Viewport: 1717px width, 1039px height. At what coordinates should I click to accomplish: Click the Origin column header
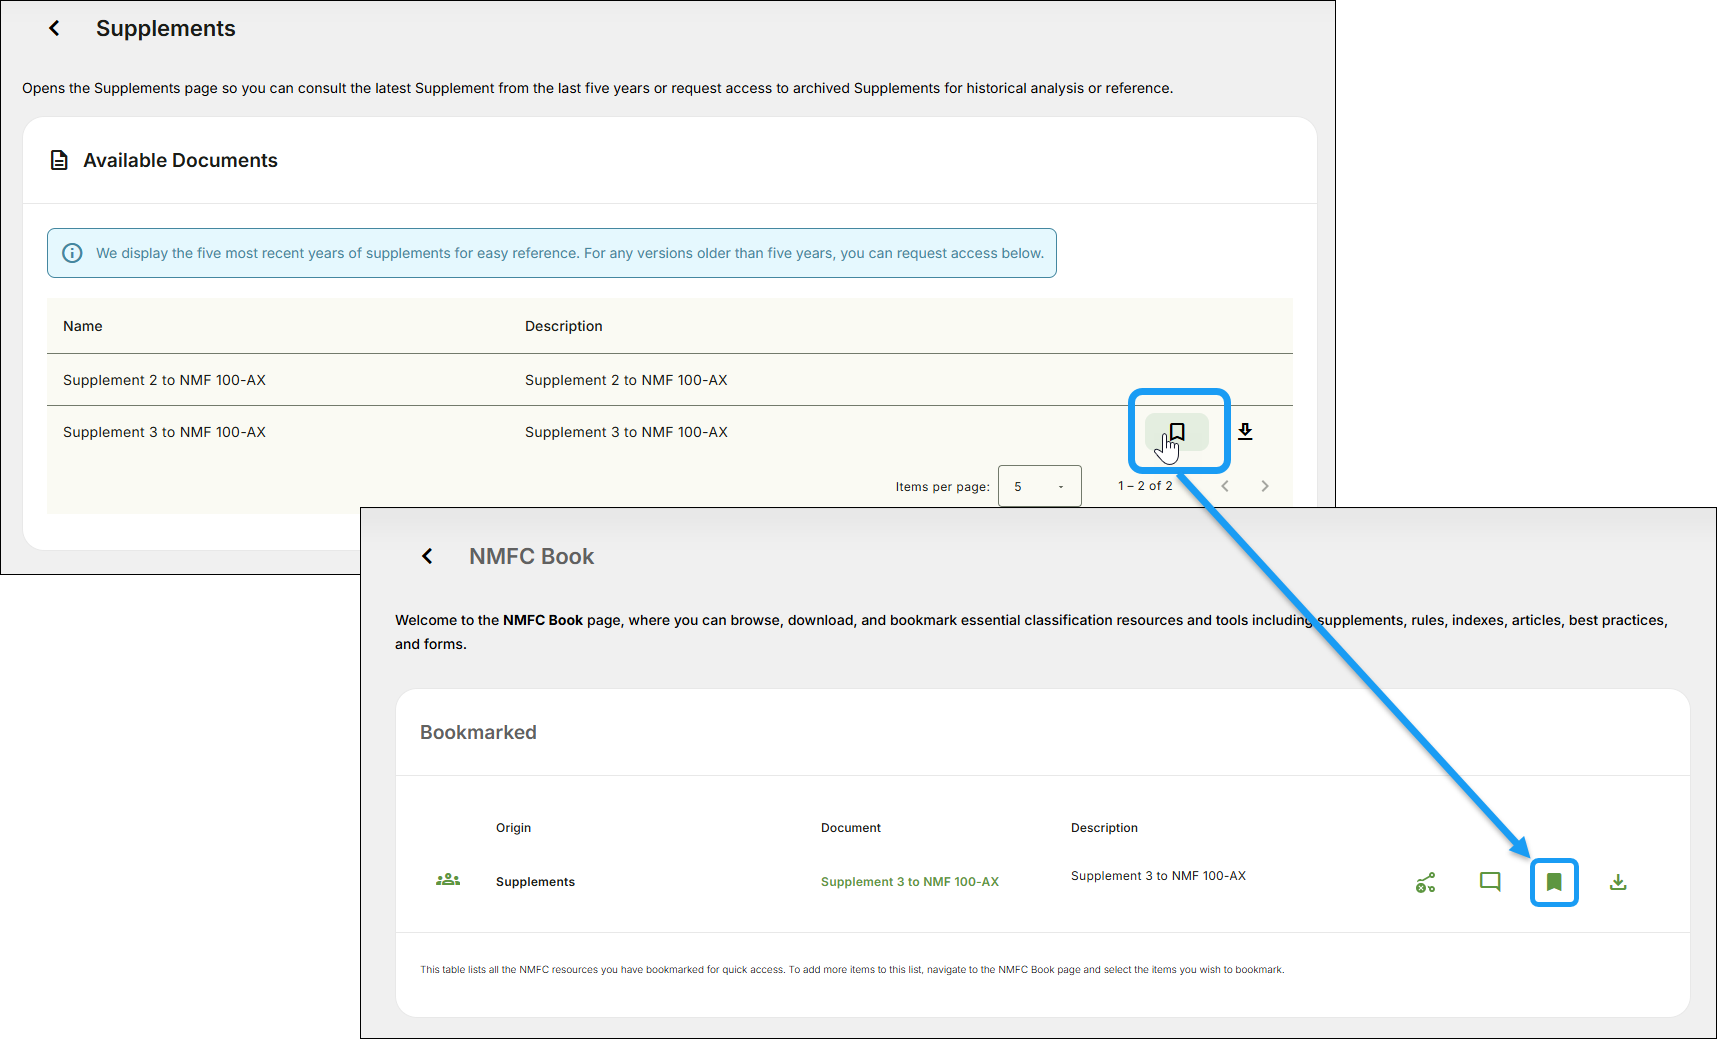click(x=514, y=828)
